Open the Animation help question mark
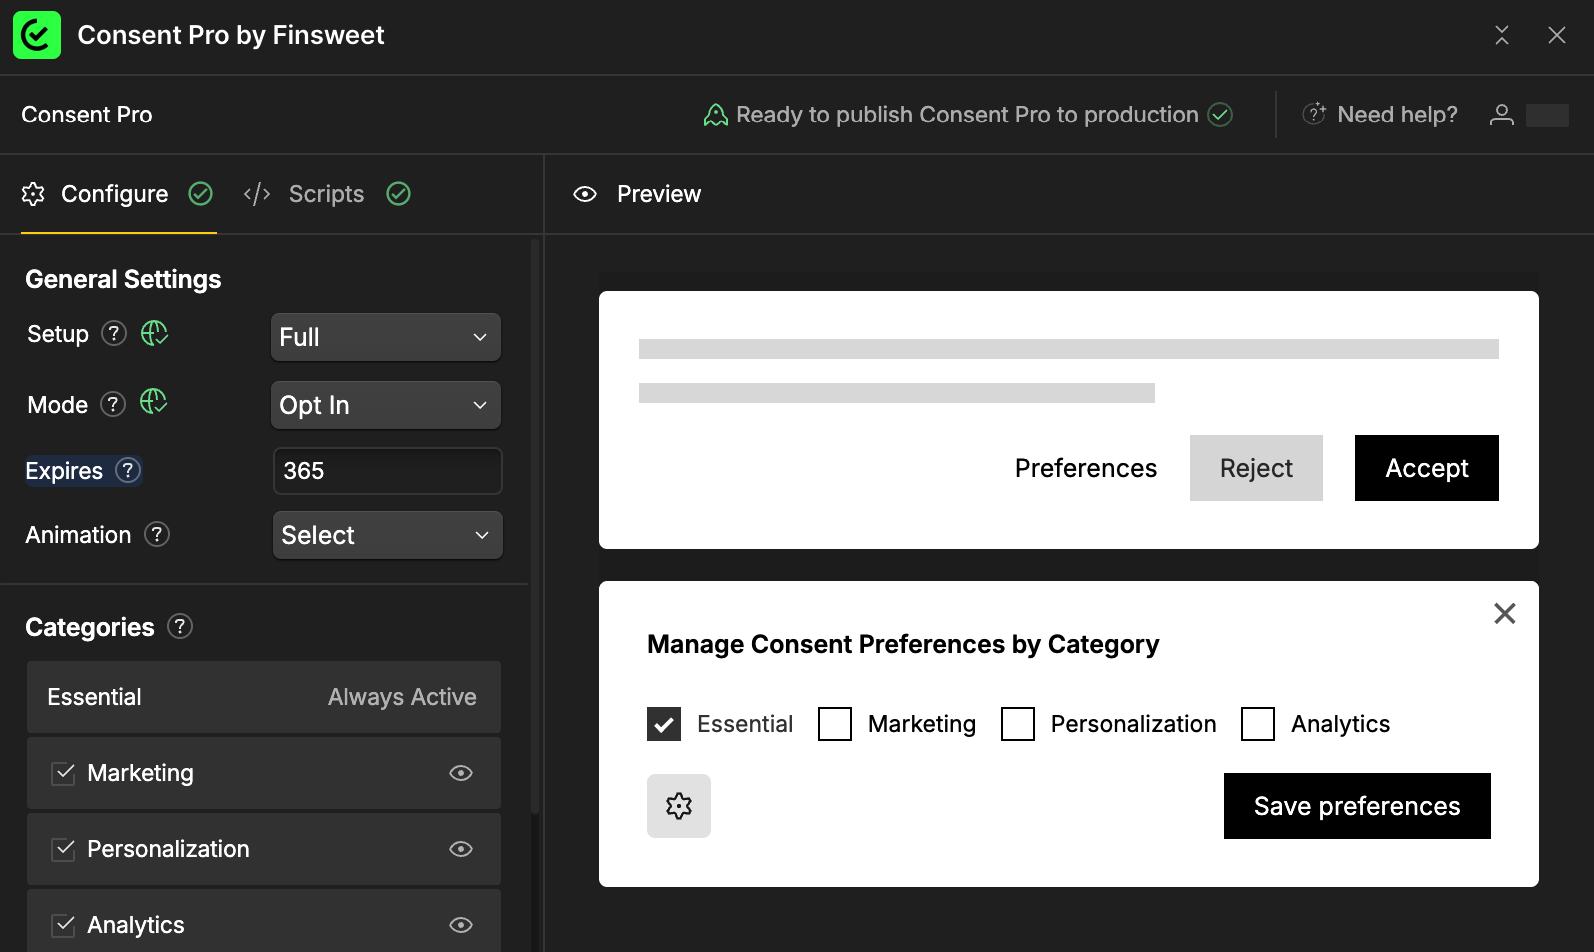This screenshot has width=1594, height=952. (x=157, y=534)
